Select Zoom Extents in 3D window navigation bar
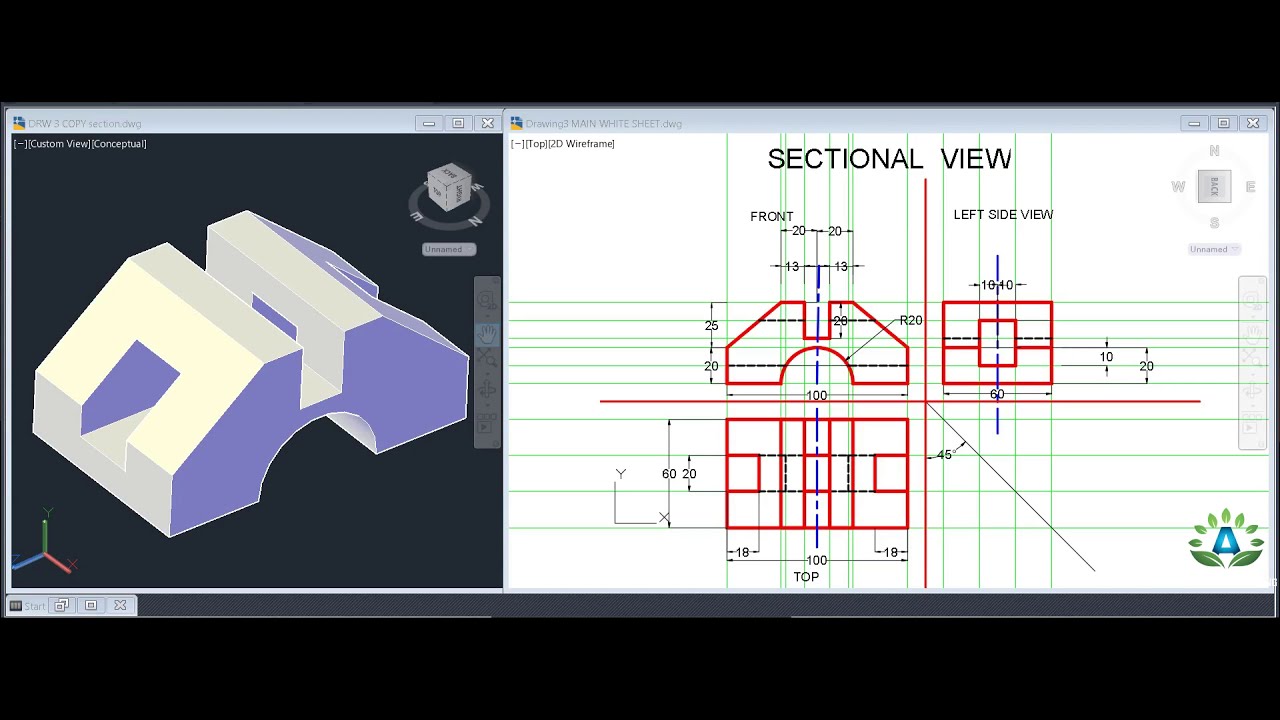 pyautogui.click(x=487, y=358)
